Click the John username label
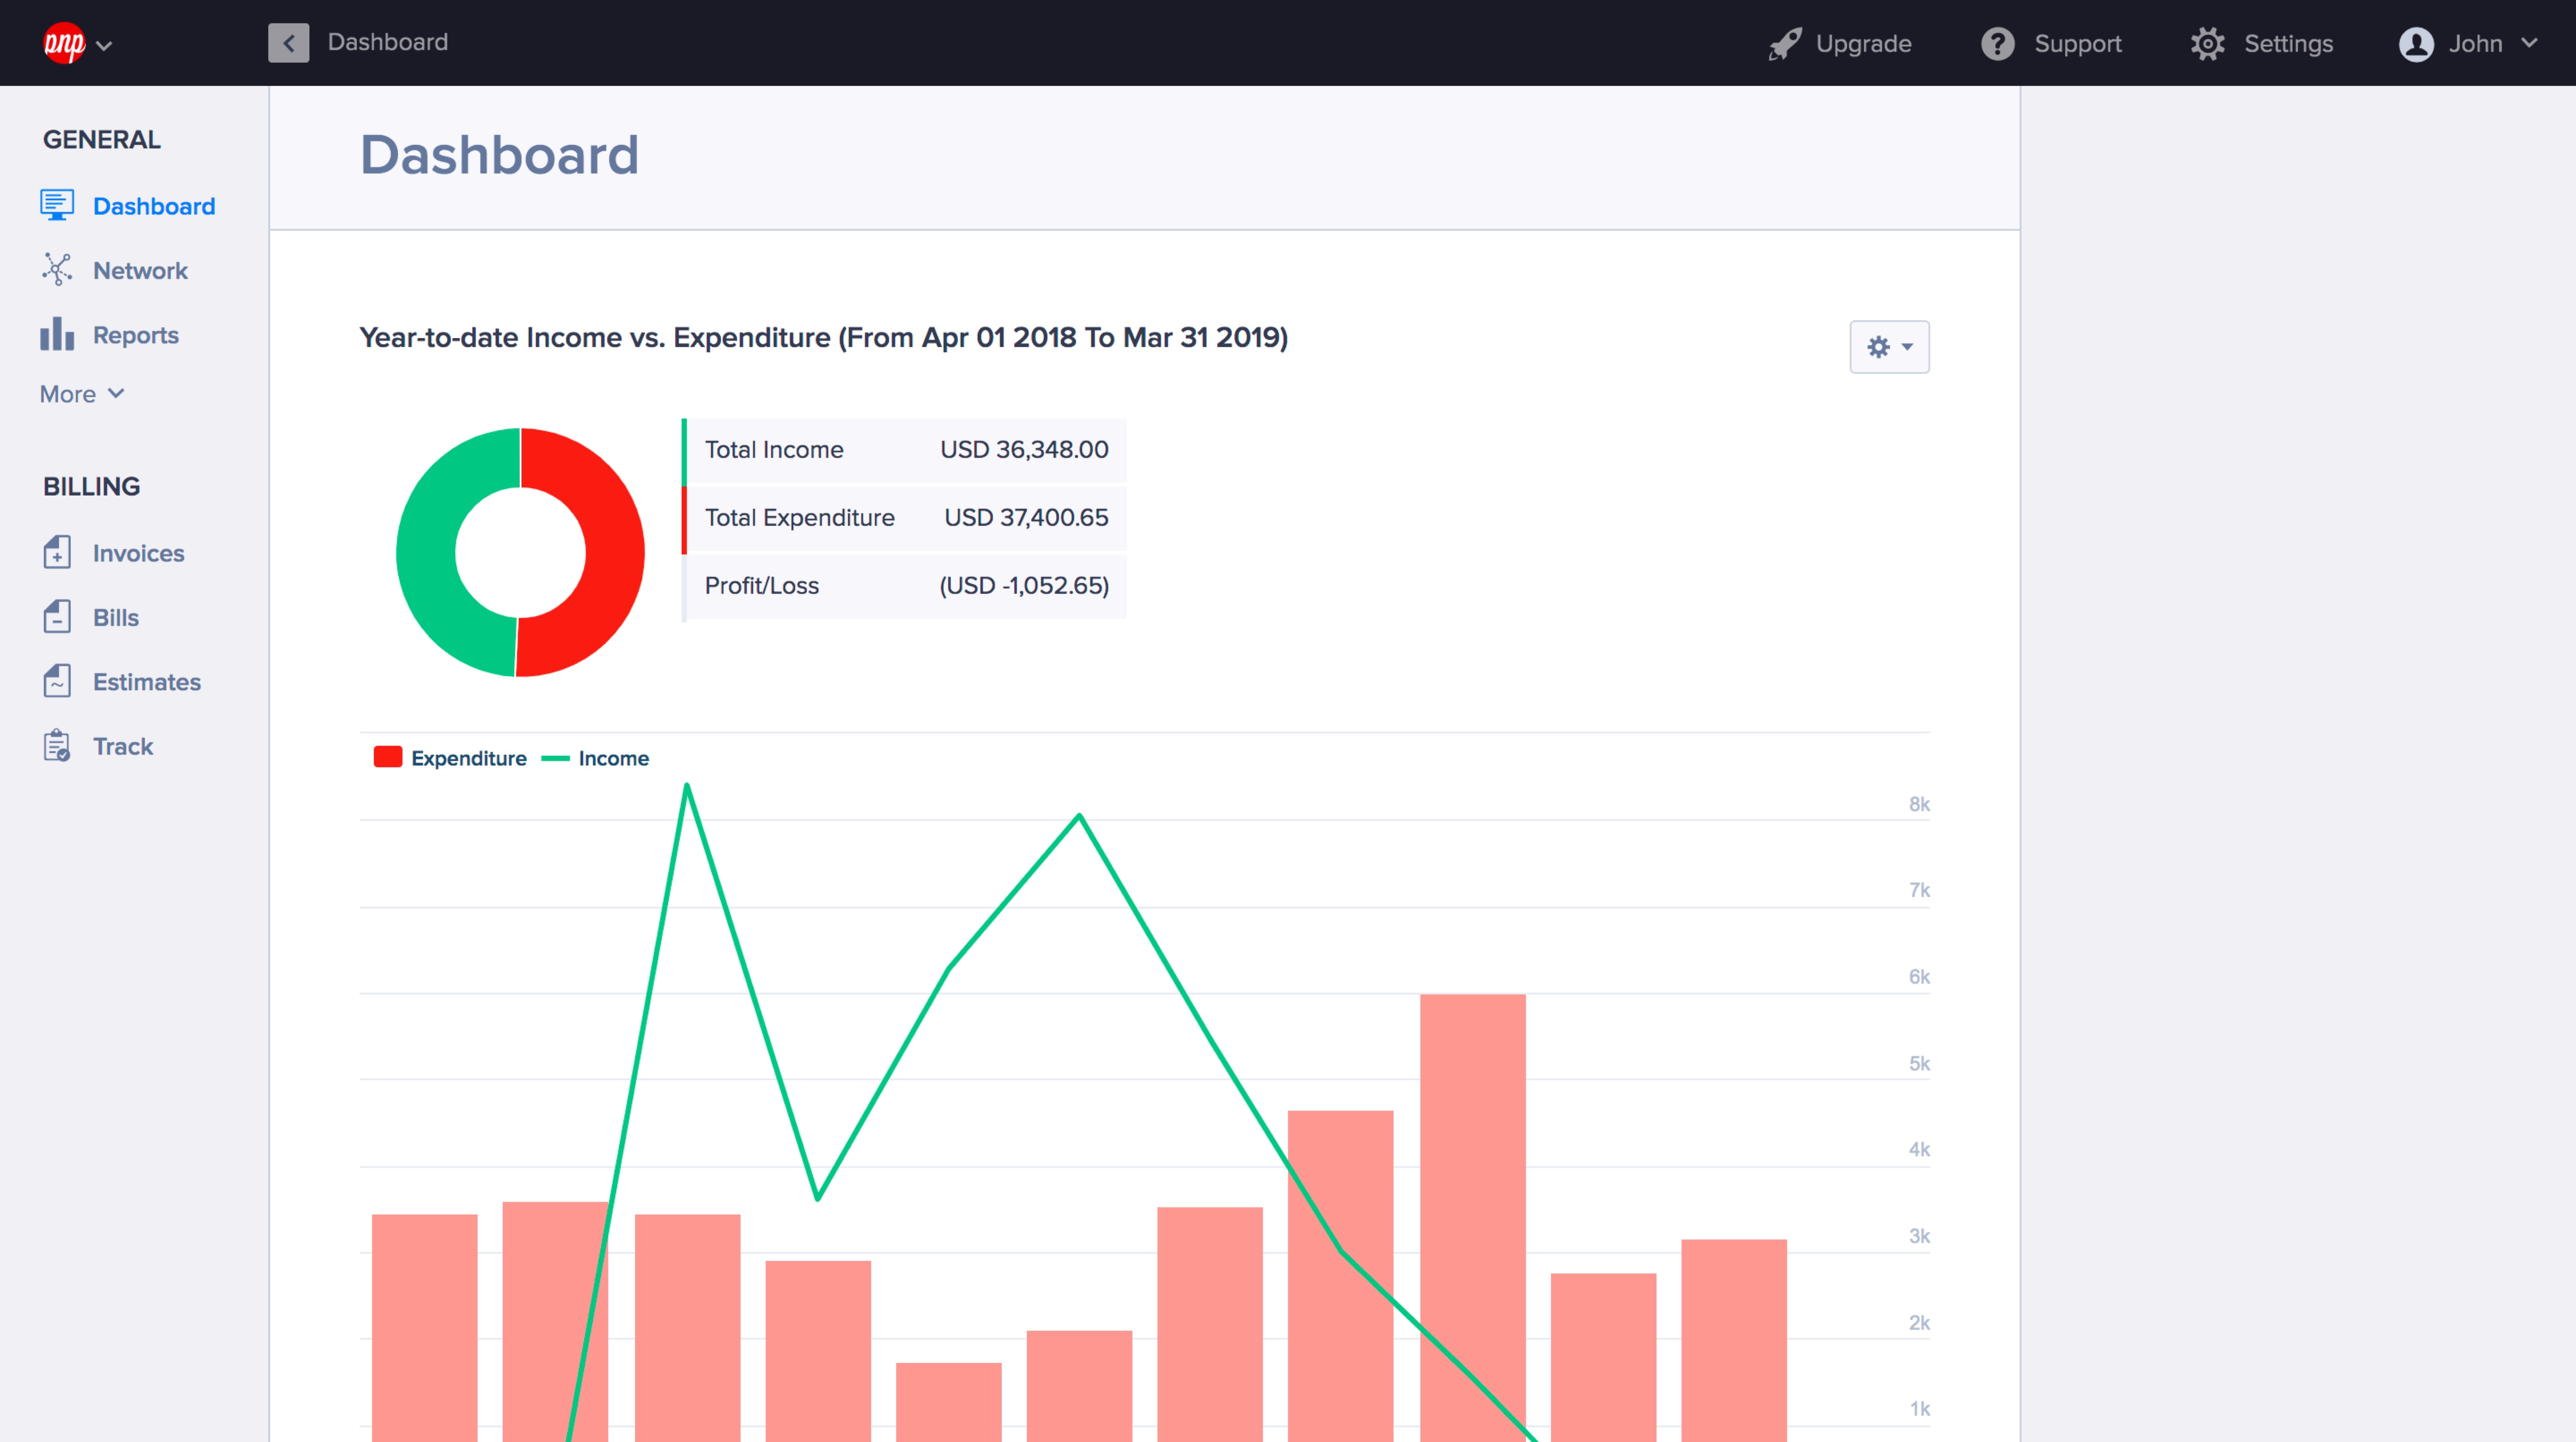This screenshot has width=2576, height=1442. tap(2475, 44)
